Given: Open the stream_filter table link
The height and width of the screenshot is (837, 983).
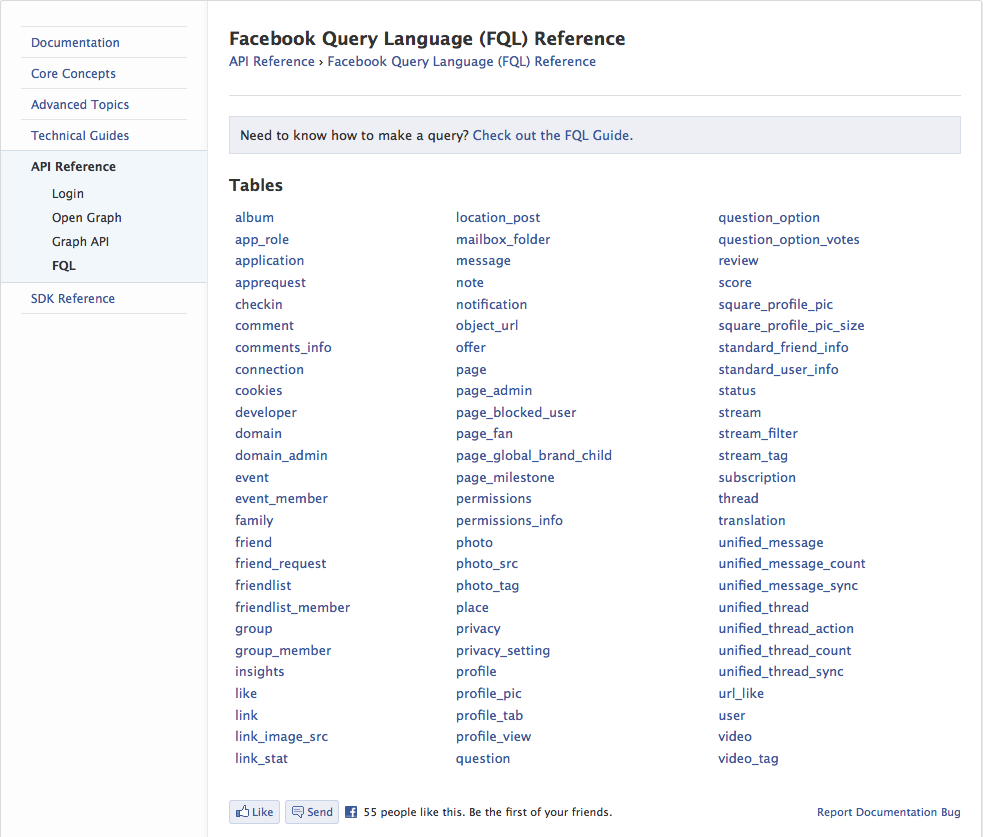Looking at the screenshot, I should (x=758, y=434).
